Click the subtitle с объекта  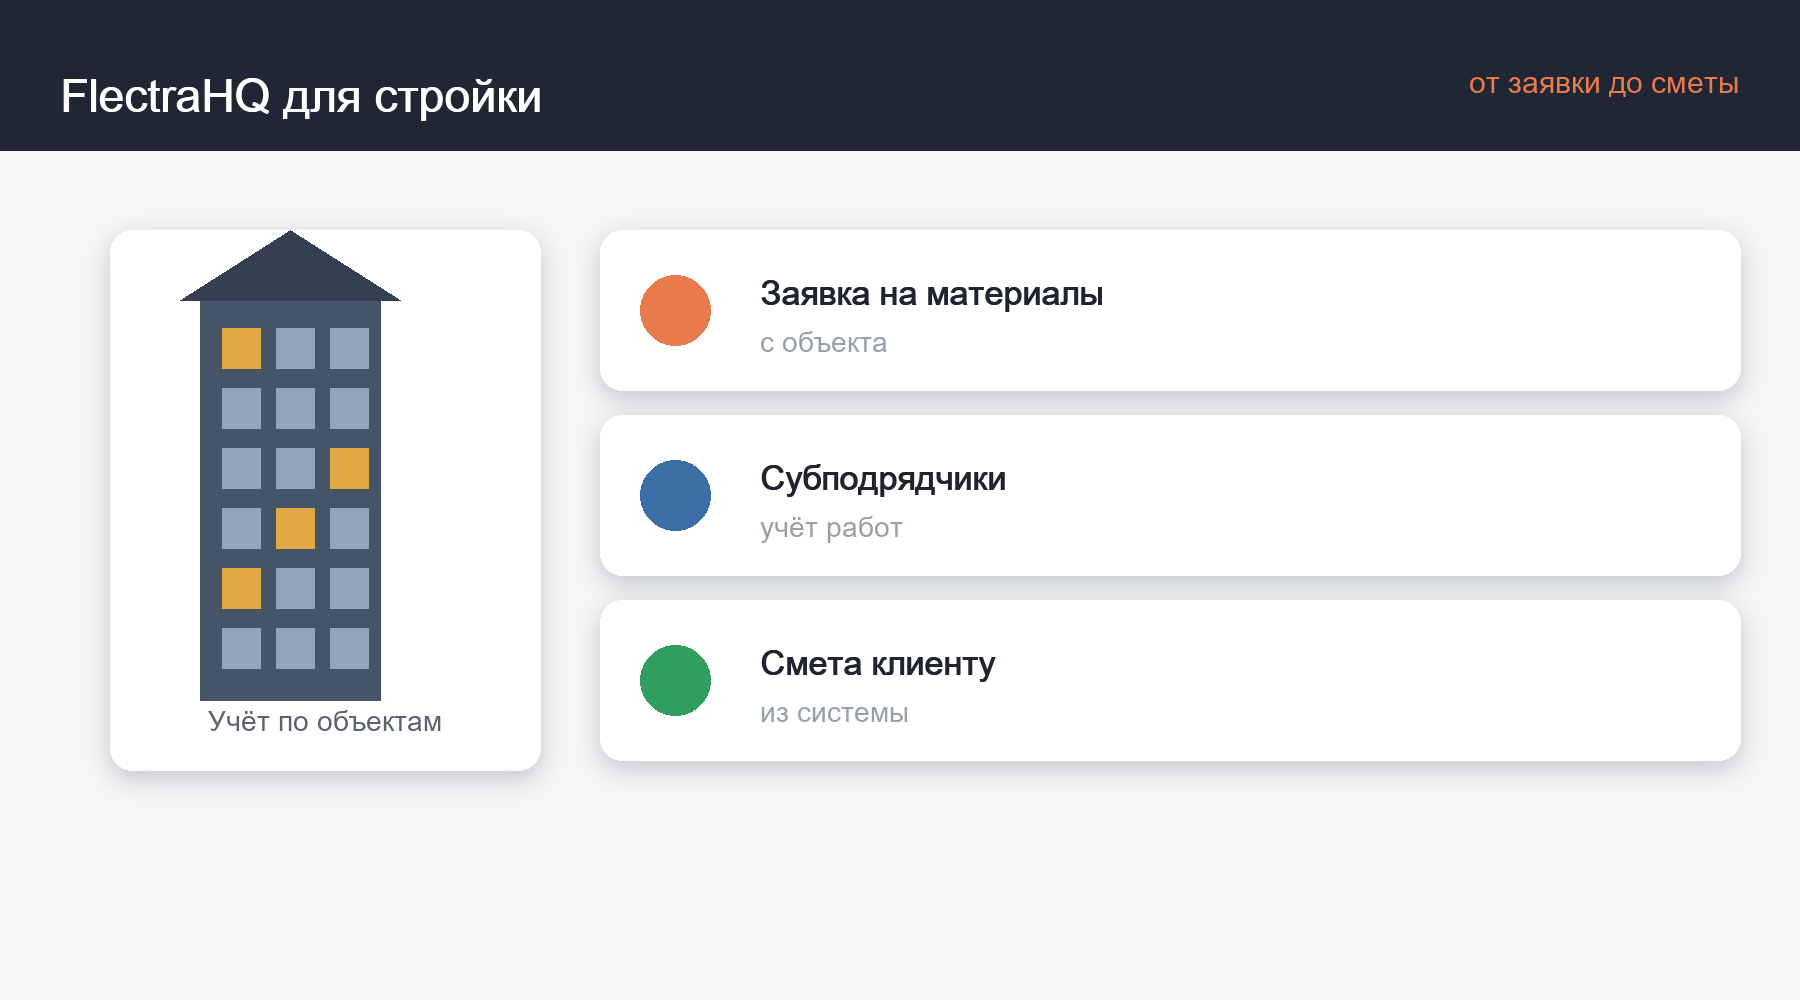[823, 343]
